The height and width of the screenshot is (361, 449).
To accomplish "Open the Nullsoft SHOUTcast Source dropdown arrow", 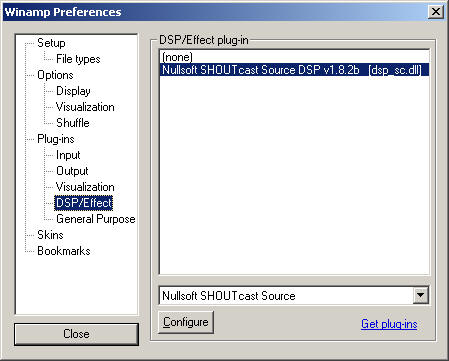I will 421,295.
